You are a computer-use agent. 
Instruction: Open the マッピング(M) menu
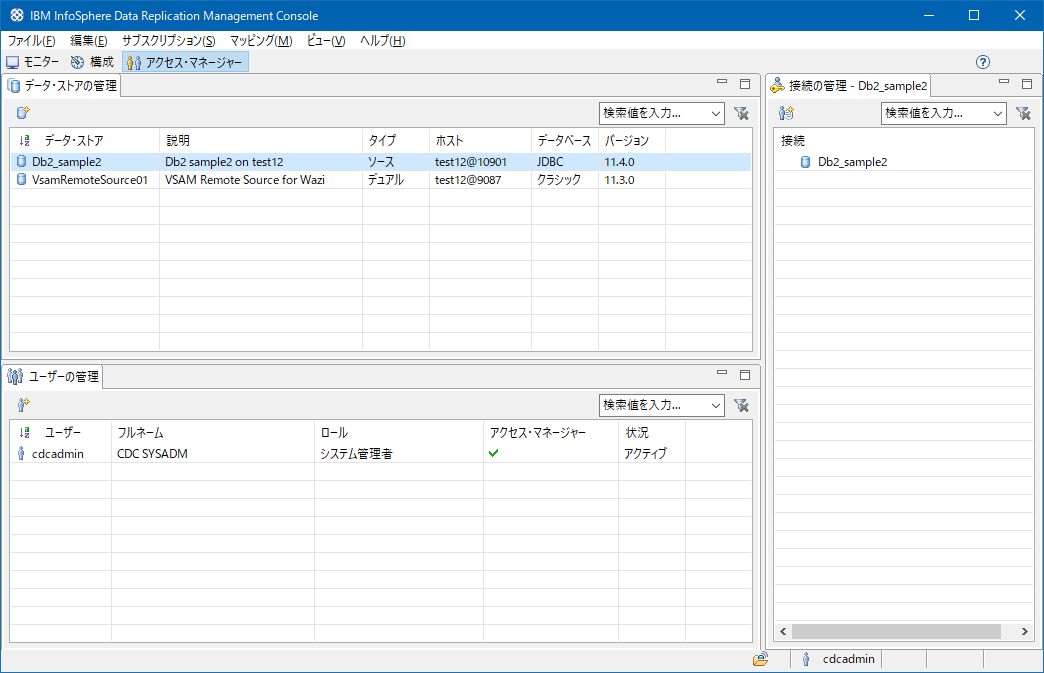(261, 41)
